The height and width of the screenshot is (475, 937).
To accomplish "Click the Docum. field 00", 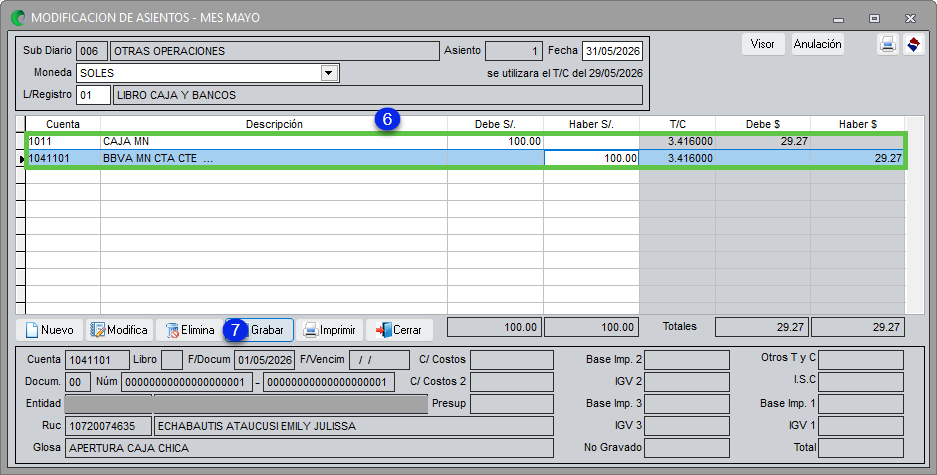I will (x=77, y=382).
